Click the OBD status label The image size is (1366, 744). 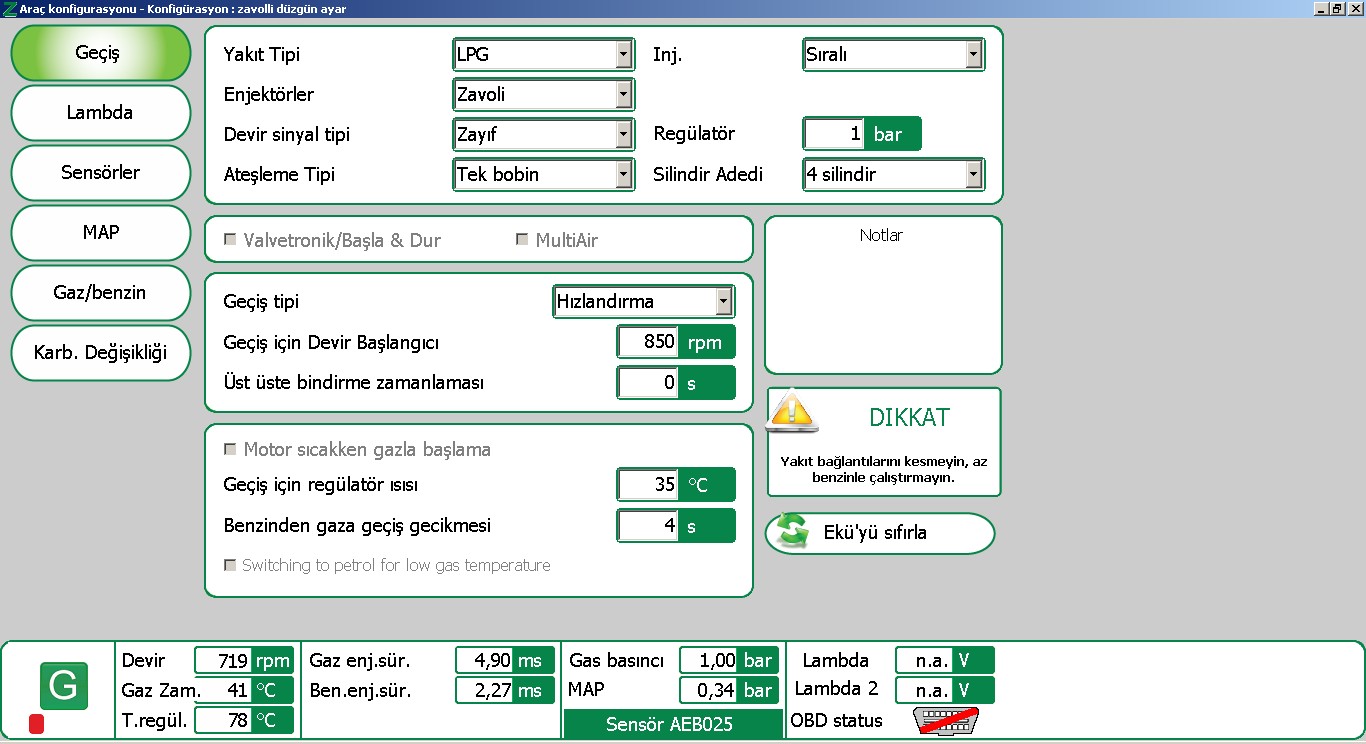point(836,720)
